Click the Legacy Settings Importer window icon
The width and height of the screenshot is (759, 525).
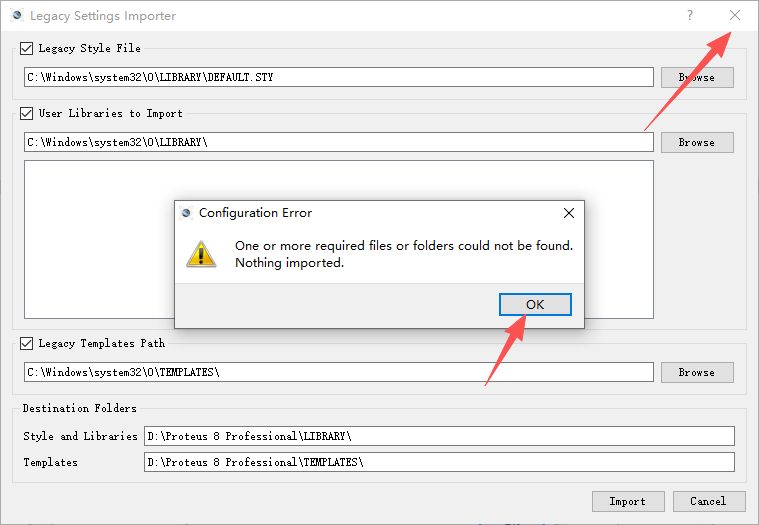point(17,15)
